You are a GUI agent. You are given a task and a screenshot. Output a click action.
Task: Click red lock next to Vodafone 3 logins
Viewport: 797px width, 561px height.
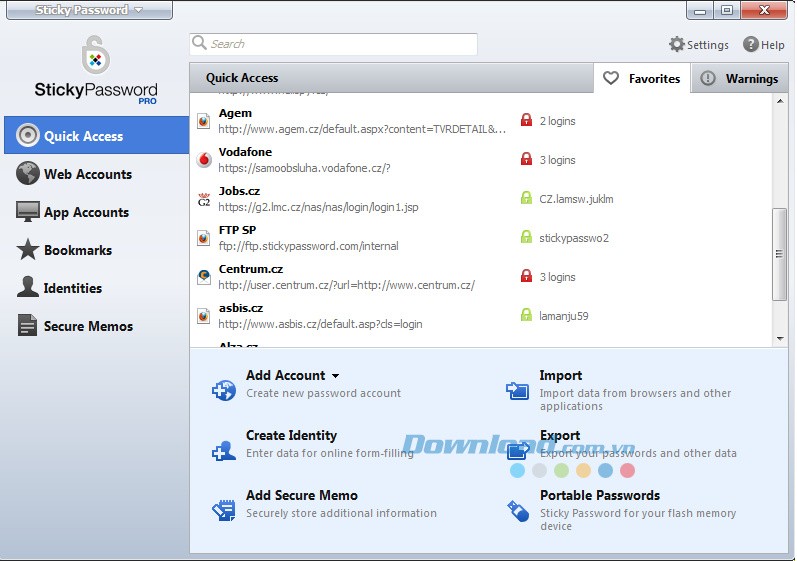tap(527, 159)
